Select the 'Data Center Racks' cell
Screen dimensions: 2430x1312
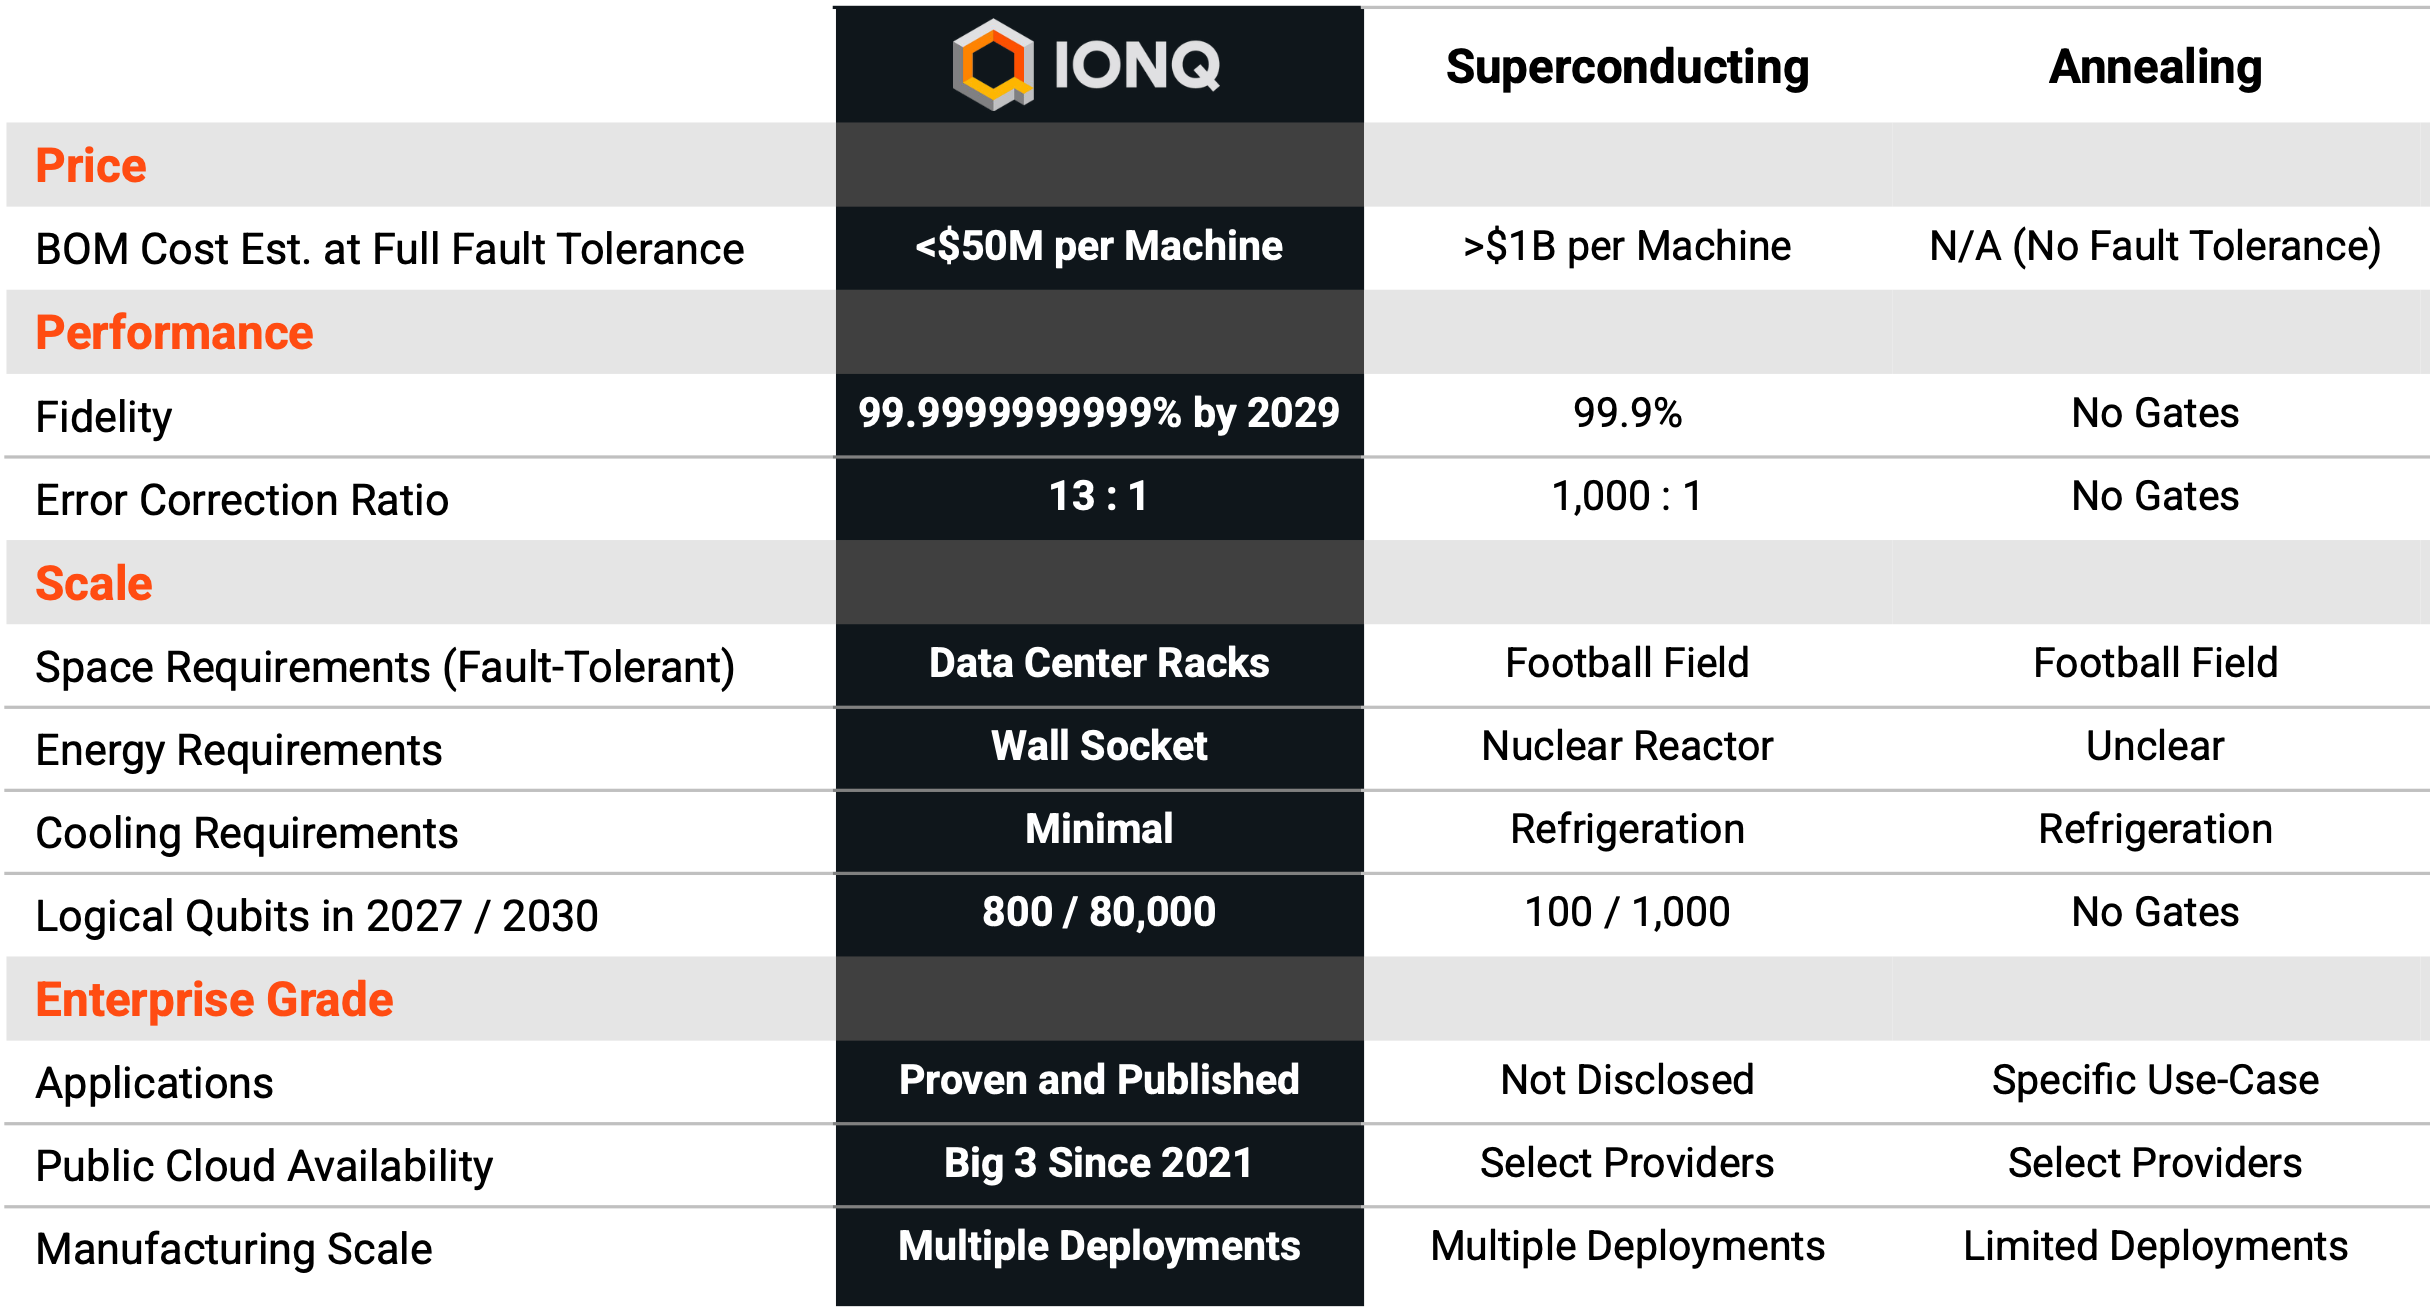1098,663
